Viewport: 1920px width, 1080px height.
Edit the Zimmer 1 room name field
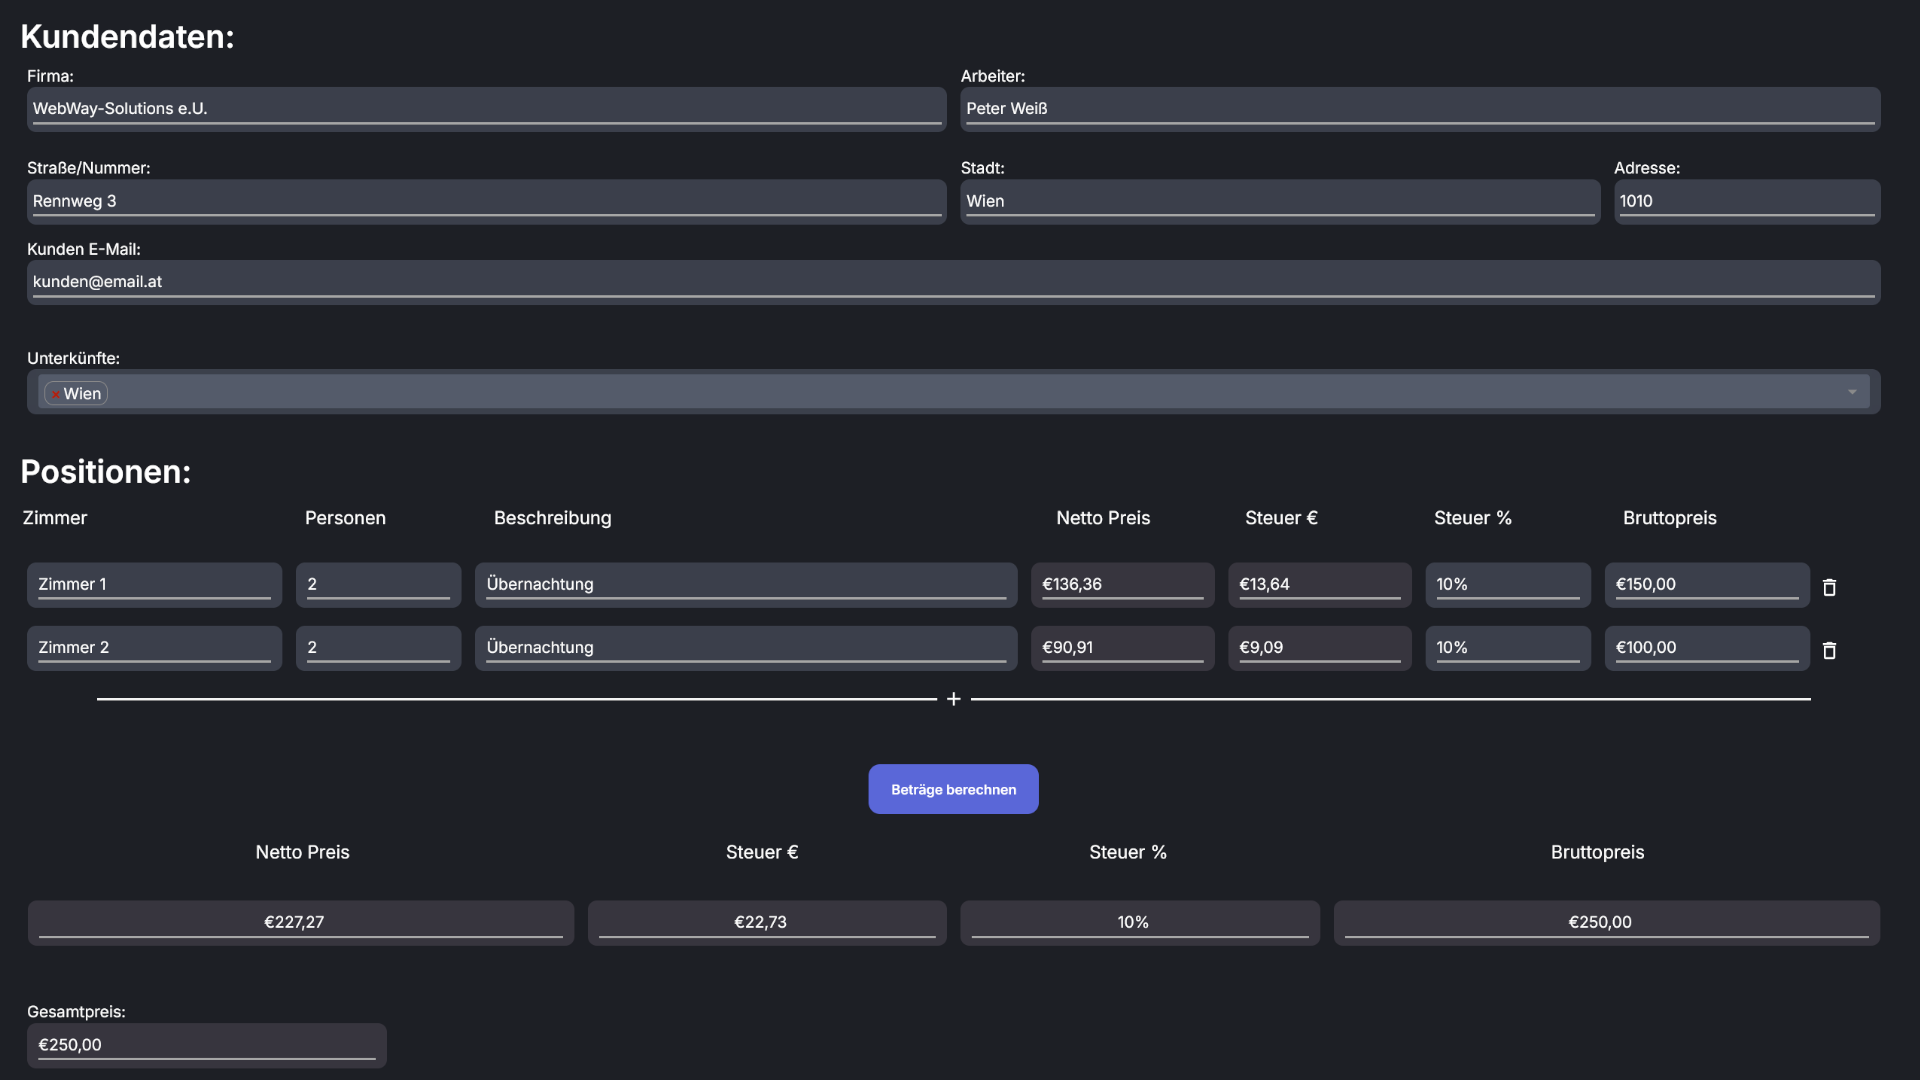click(154, 584)
